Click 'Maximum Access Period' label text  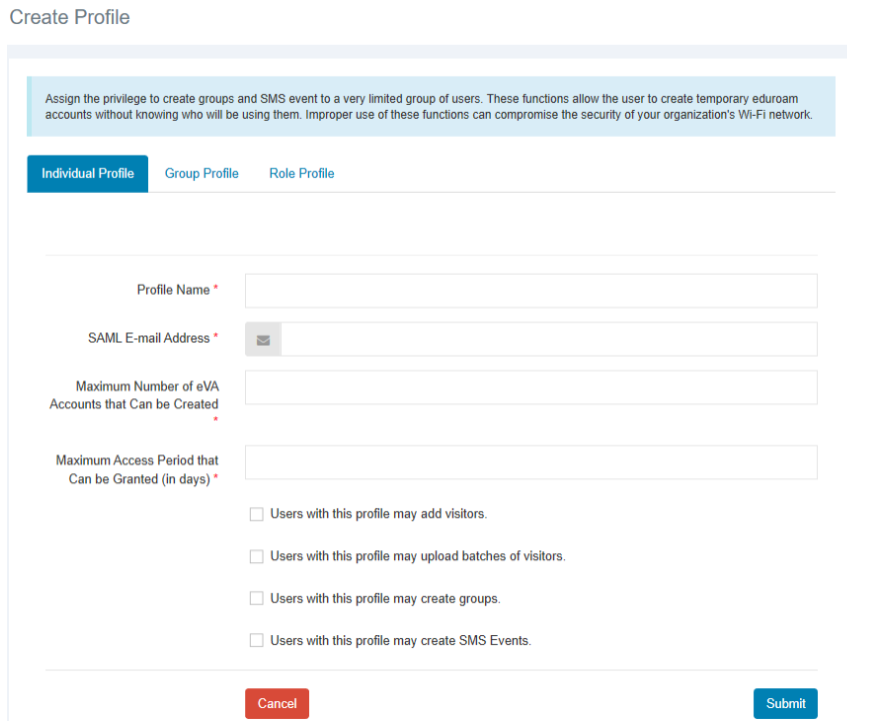136,470
